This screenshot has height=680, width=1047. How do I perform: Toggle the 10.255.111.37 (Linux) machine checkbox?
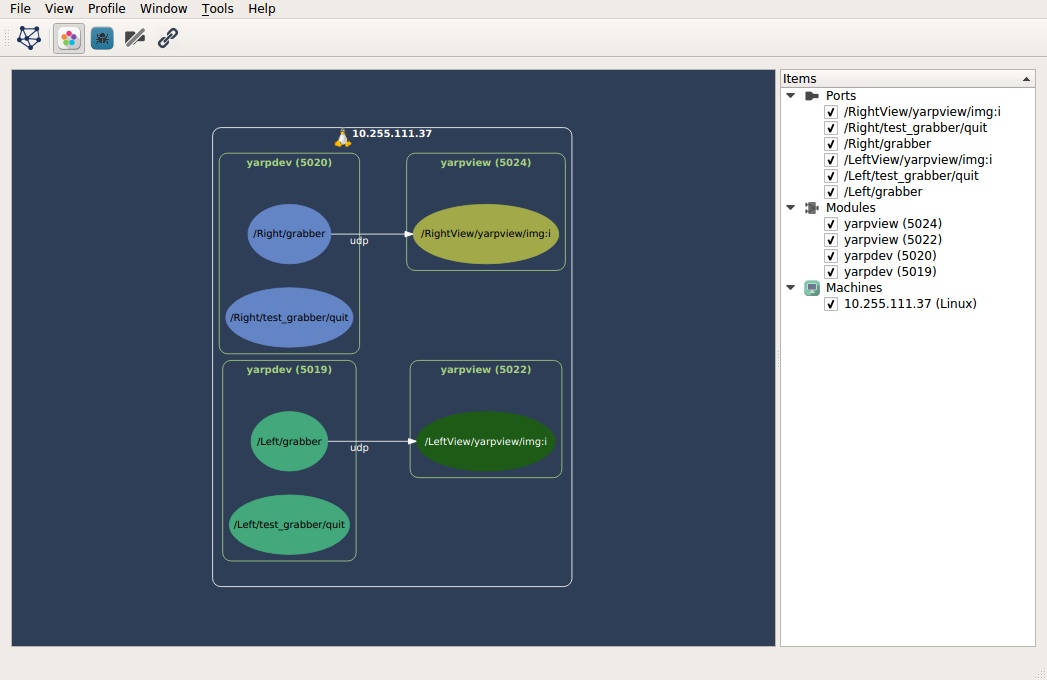coord(831,304)
